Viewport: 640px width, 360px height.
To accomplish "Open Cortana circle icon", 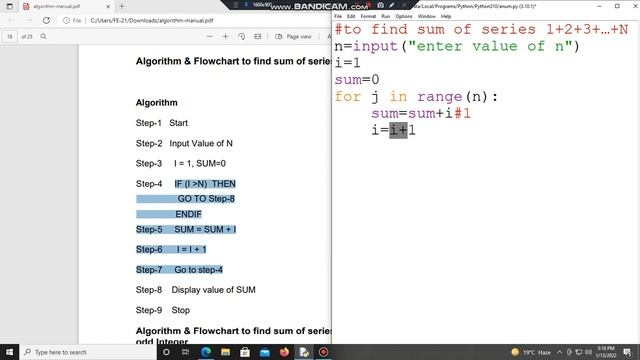I will point(166,352).
